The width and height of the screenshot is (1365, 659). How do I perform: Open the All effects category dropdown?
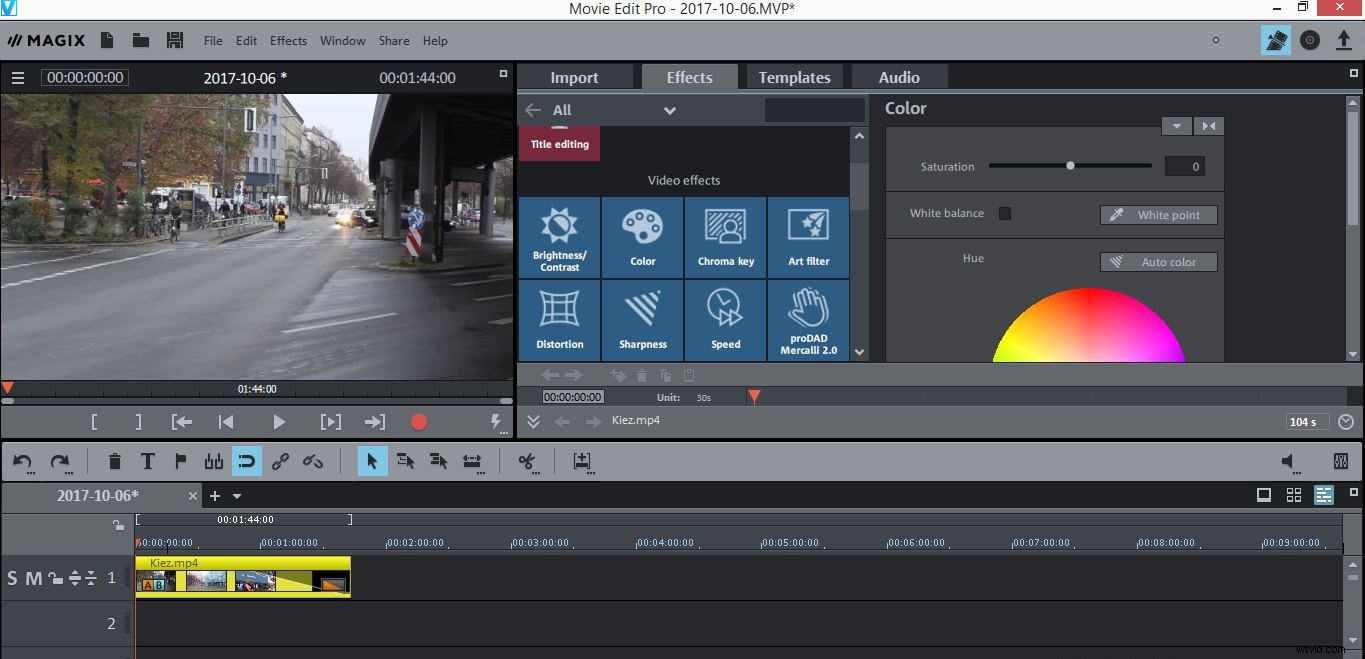click(x=668, y=110)
